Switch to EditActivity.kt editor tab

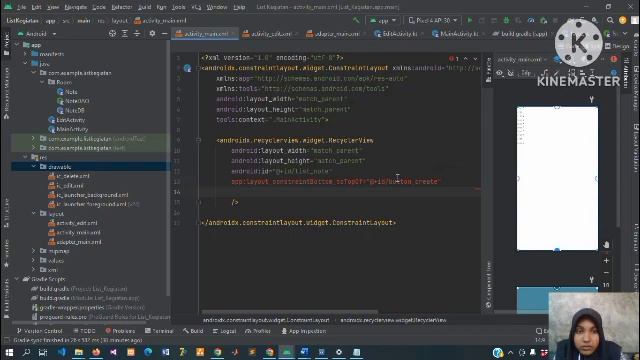coord(400,34)
